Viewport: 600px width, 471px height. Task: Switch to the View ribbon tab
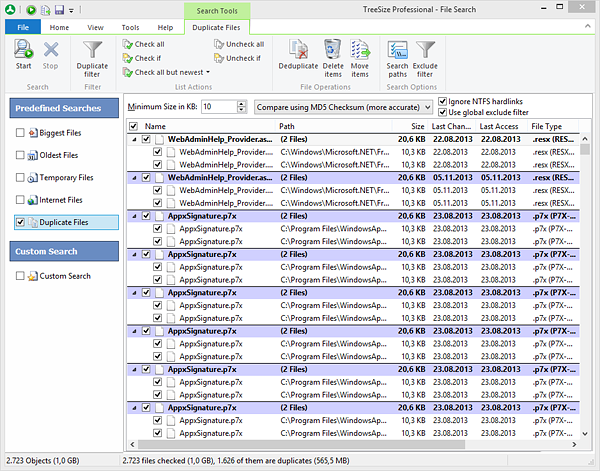(95, 28)
